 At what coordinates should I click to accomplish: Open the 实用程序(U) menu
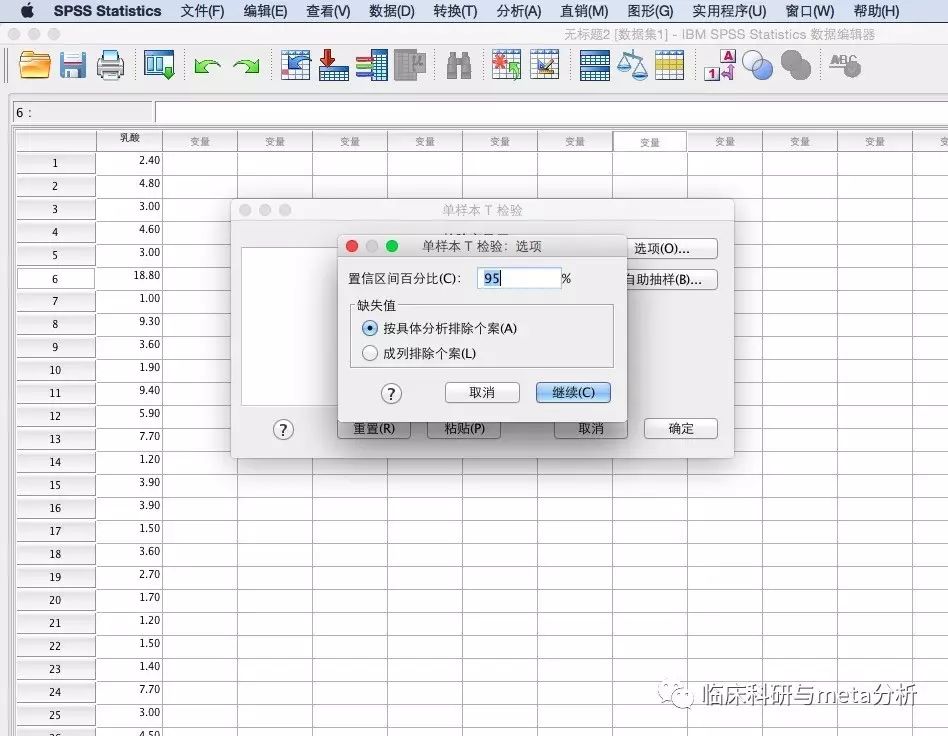[x=729, y=11]
